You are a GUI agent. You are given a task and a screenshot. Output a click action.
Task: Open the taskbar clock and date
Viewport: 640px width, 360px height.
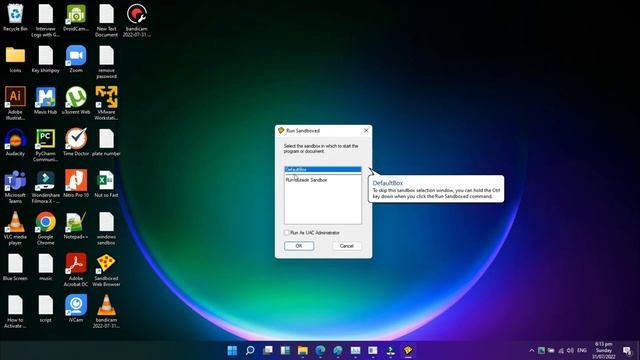(x=604, y=350)
